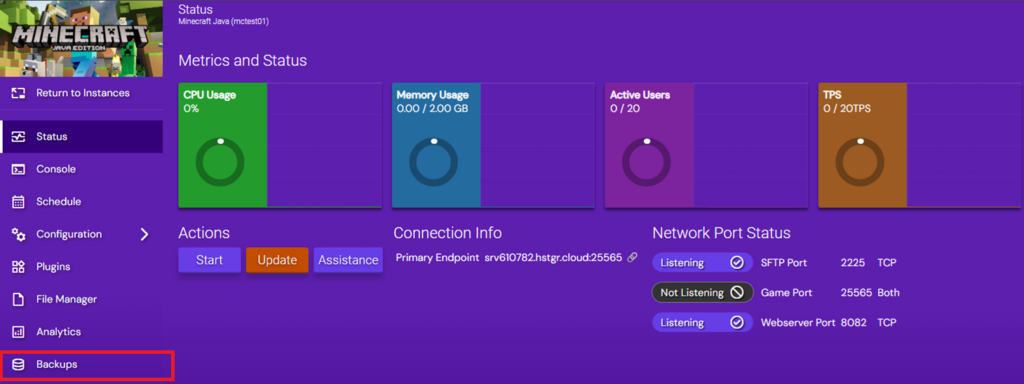Click the Game Port label
This screenshot has width=1024, height=384.
click(x=786, y=293)
